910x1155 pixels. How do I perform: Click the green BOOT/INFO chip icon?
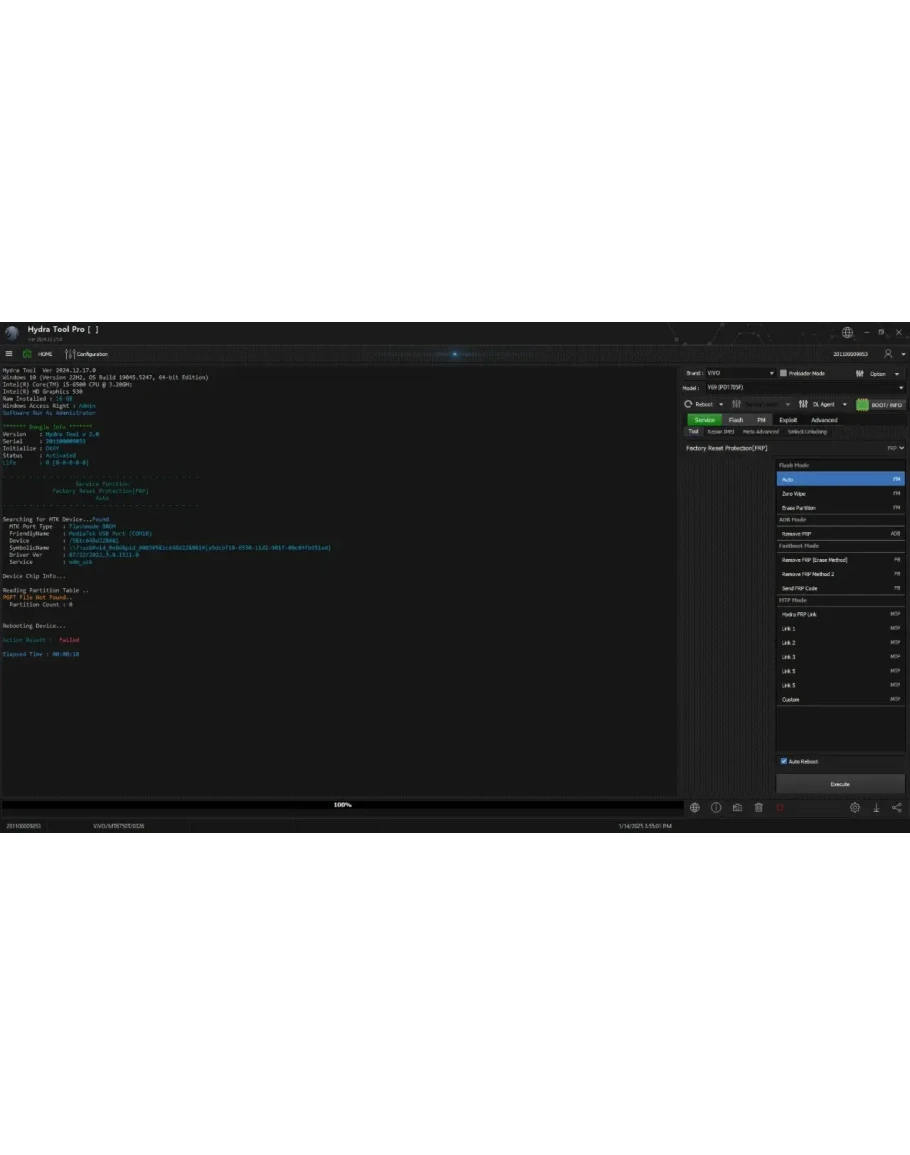(x=862, y=404)
